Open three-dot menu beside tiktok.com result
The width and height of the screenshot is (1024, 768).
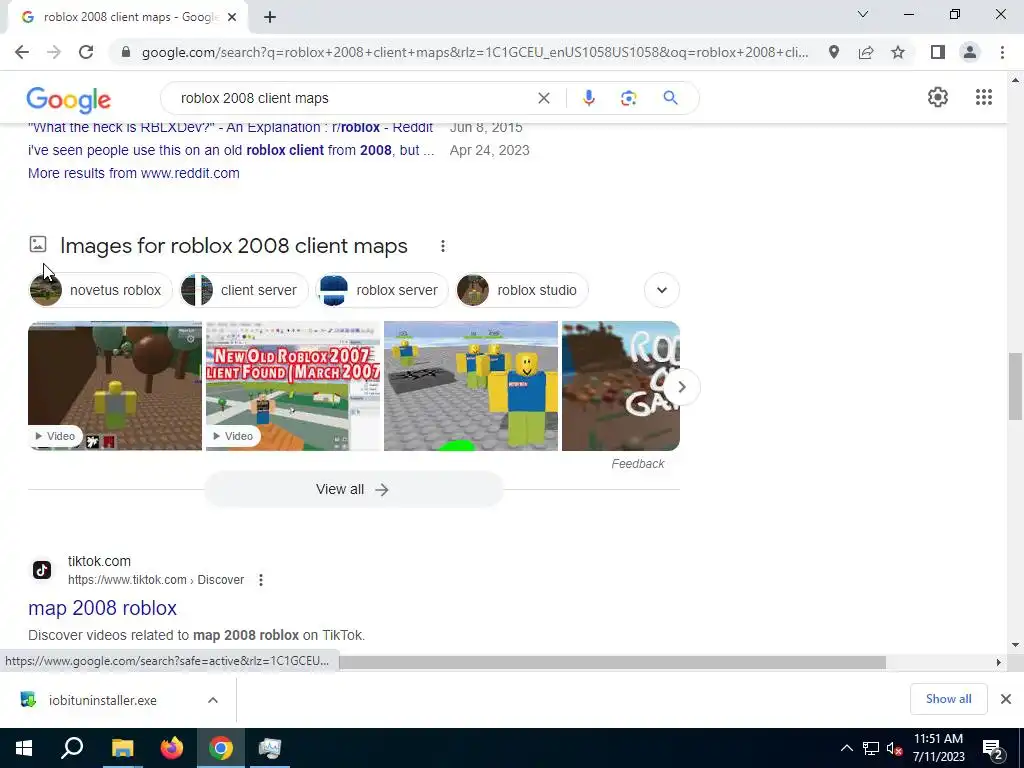click(261, 580)
